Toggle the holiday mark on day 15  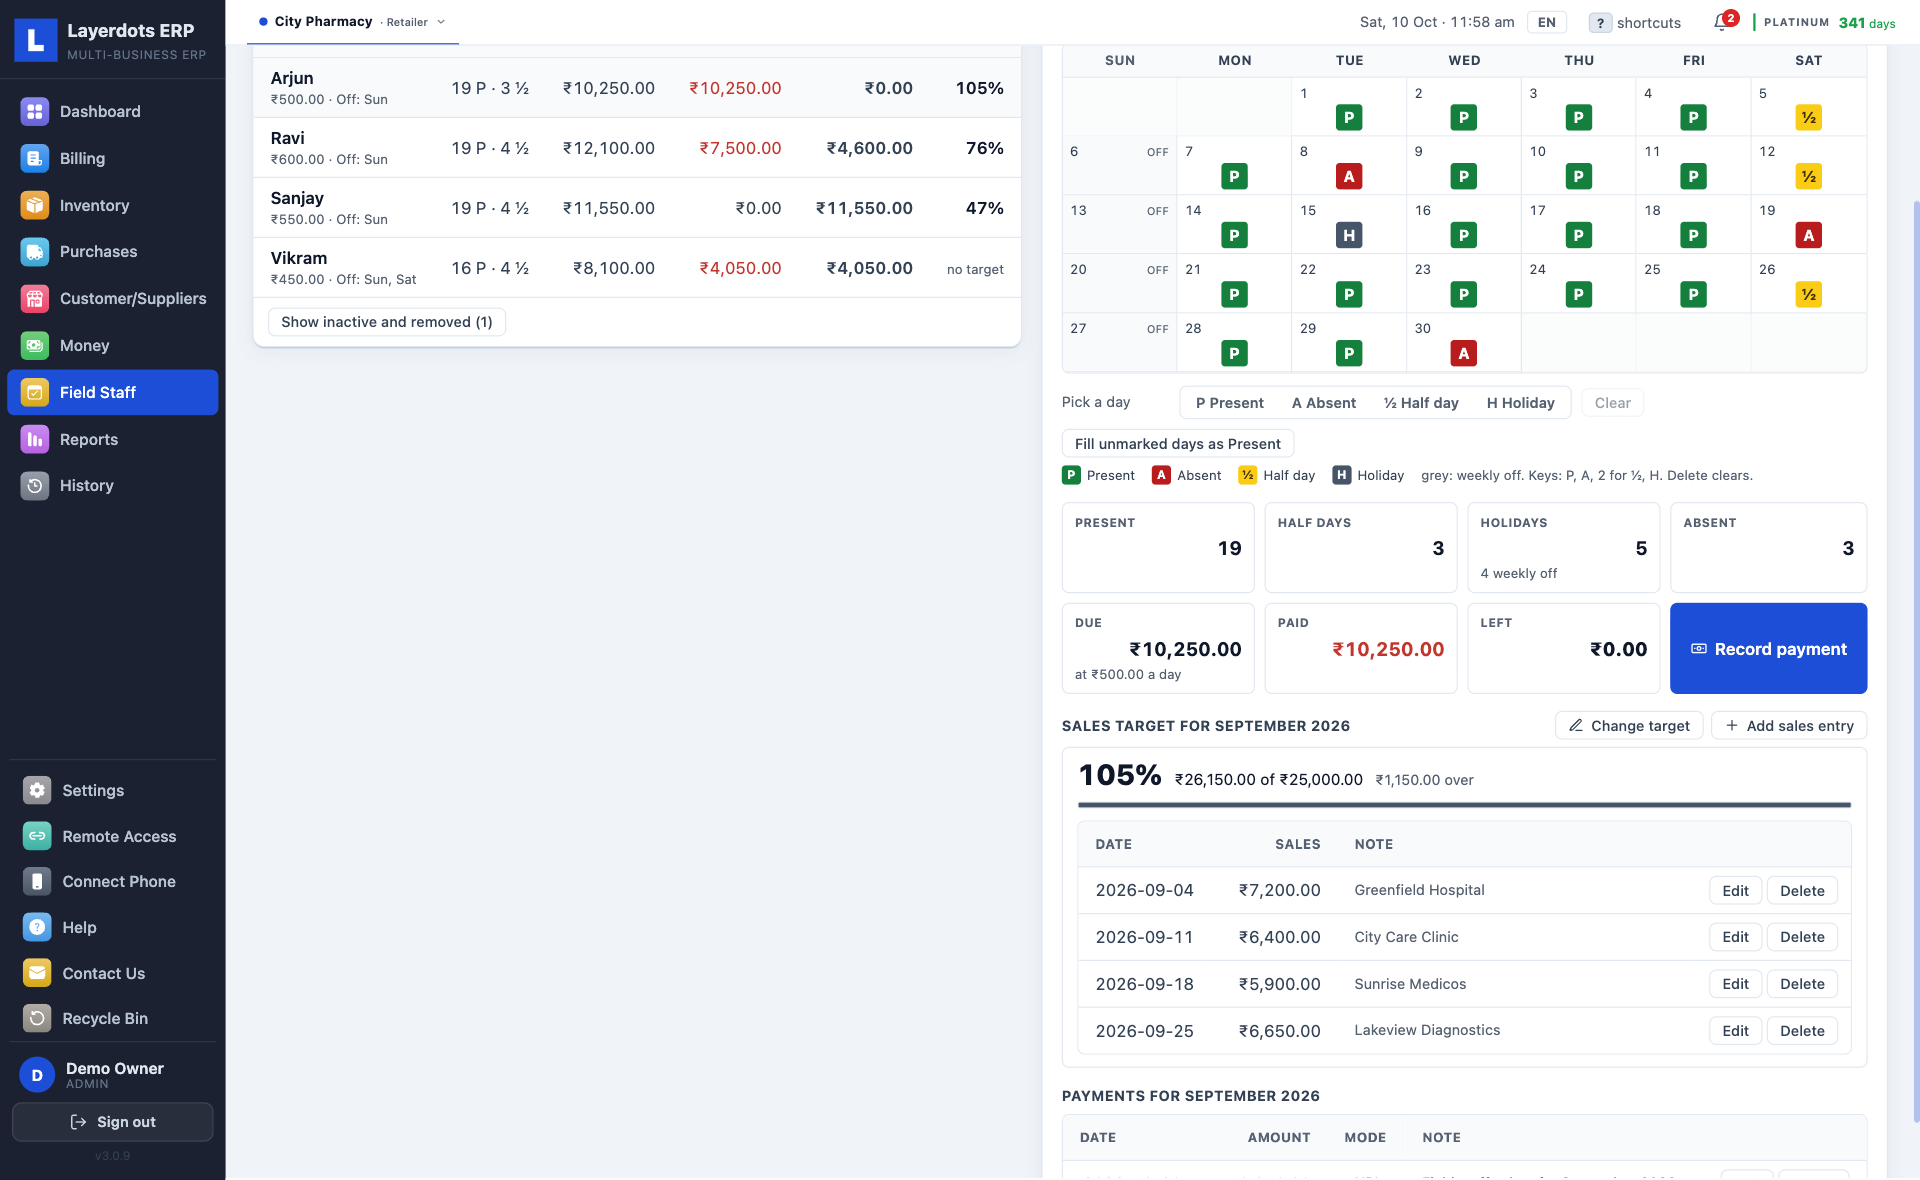1349,236
